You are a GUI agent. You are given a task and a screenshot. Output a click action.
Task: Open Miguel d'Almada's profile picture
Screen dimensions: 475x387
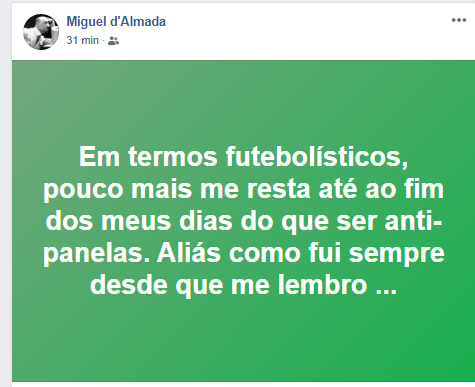tap(41, 32)
